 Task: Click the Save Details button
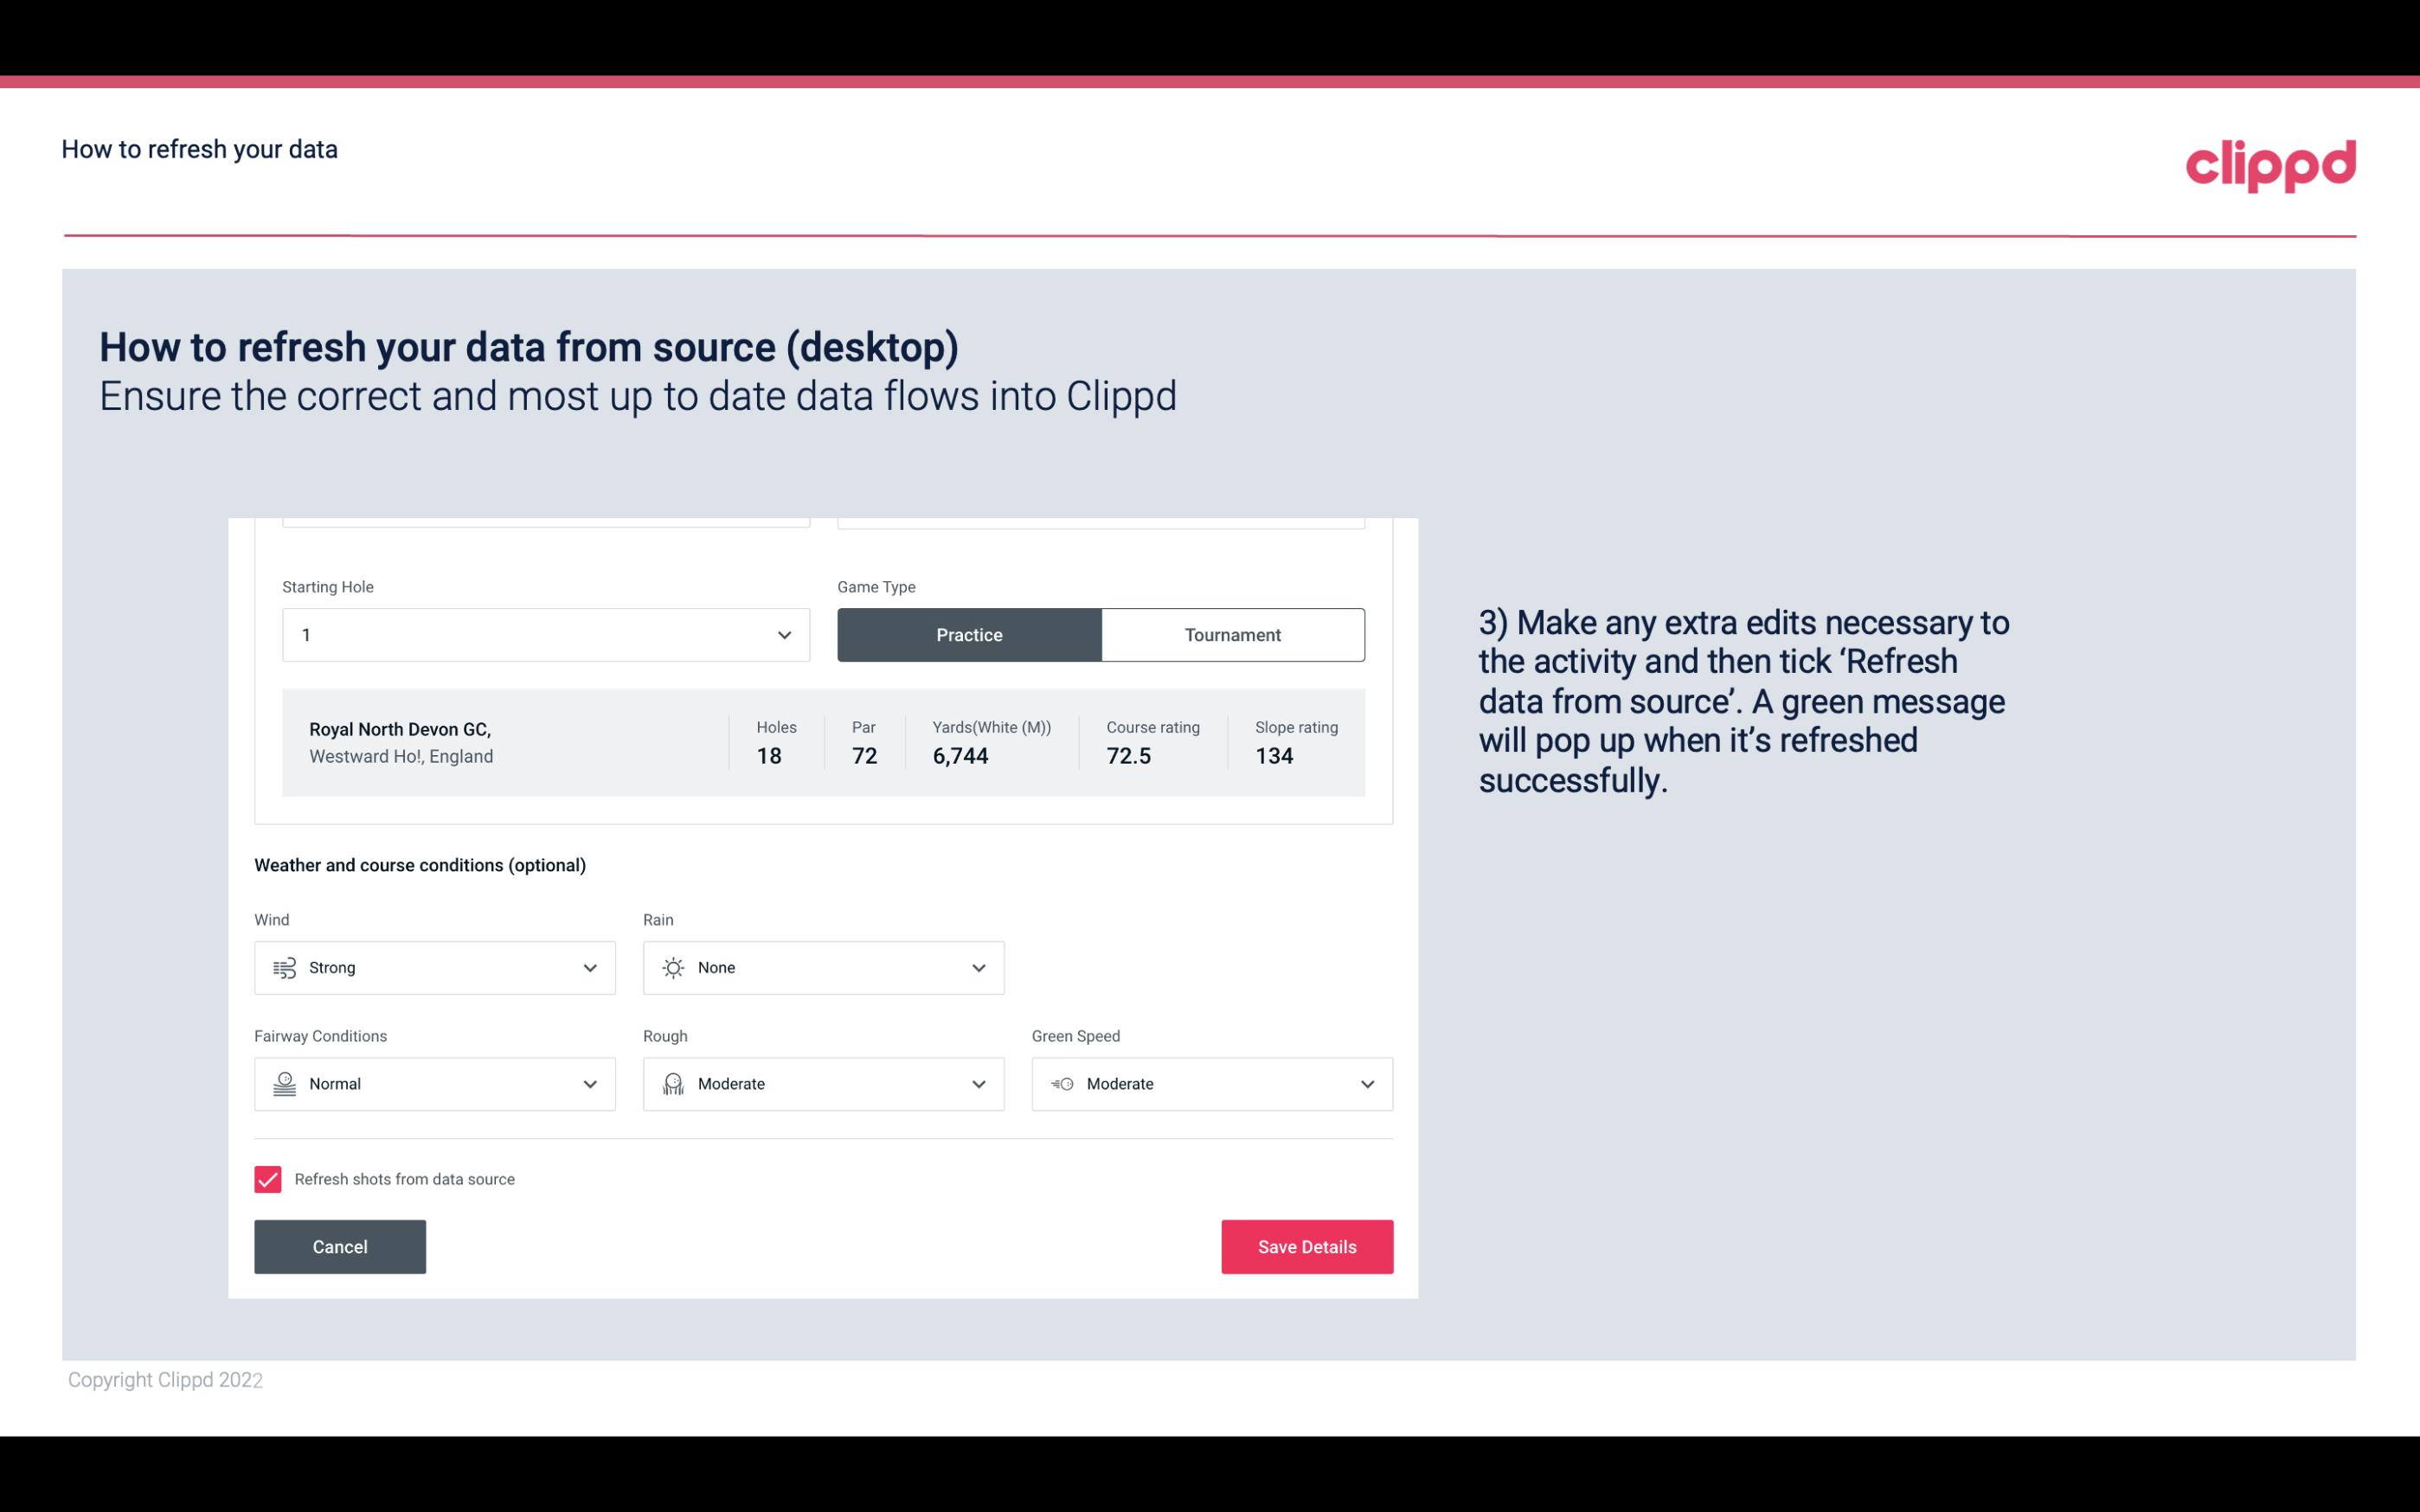click(x=1306, y=1246)
